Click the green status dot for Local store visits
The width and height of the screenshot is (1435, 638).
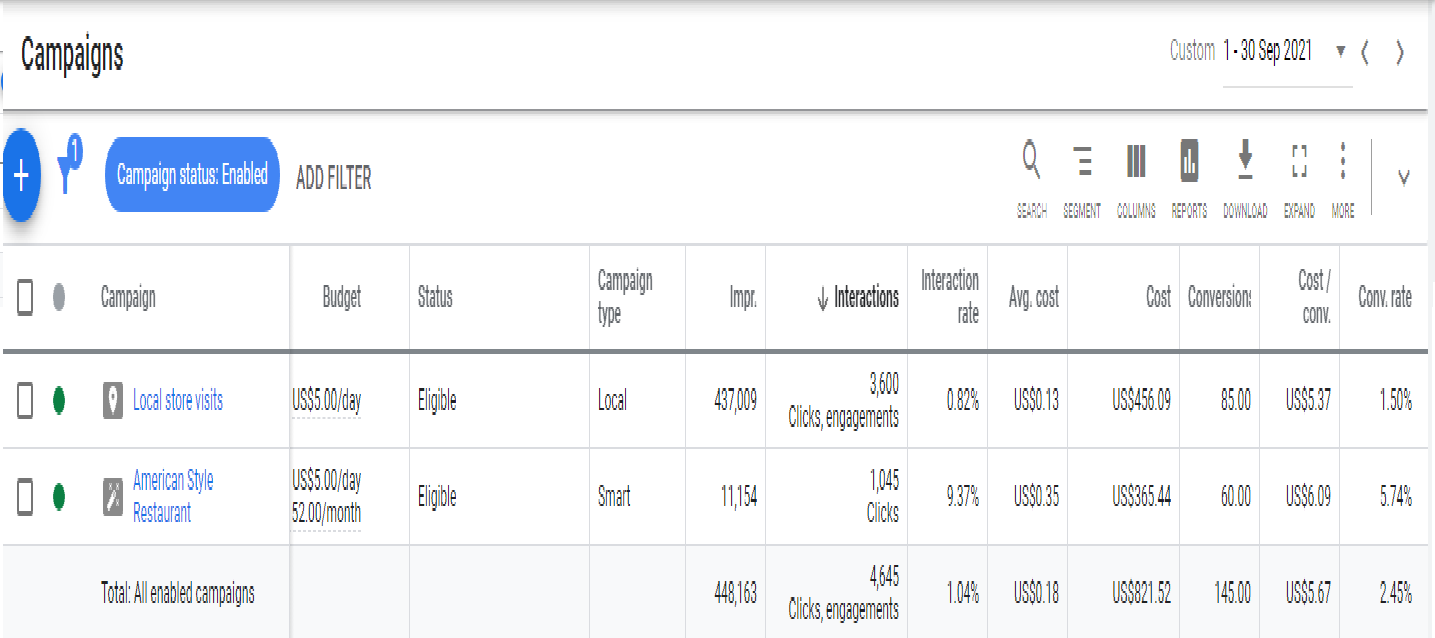click(x=59, y=401)
